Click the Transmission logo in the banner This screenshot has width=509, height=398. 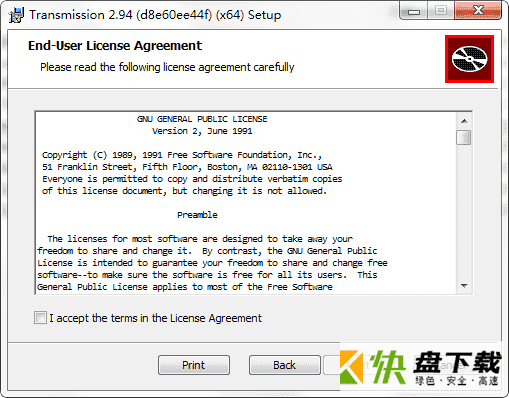point(469,59)
